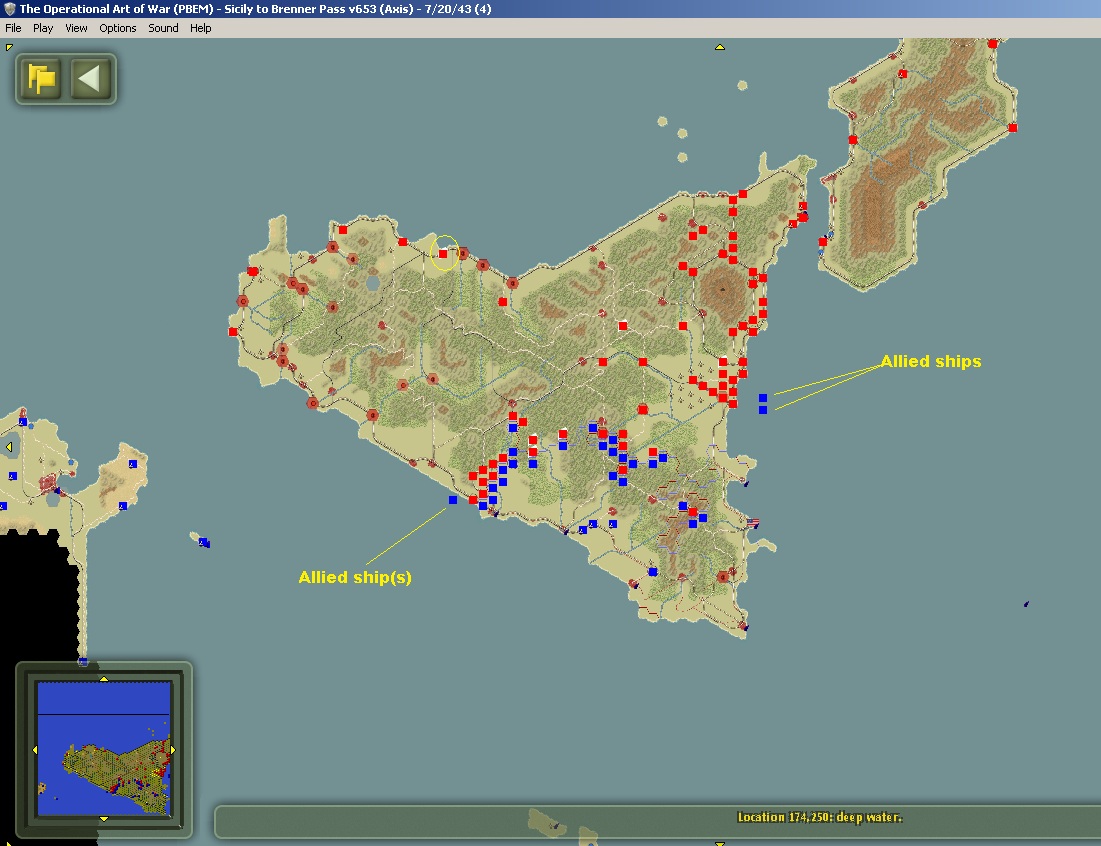
Task: Click the minimap up arrow
Action: (x=104, y=679)
